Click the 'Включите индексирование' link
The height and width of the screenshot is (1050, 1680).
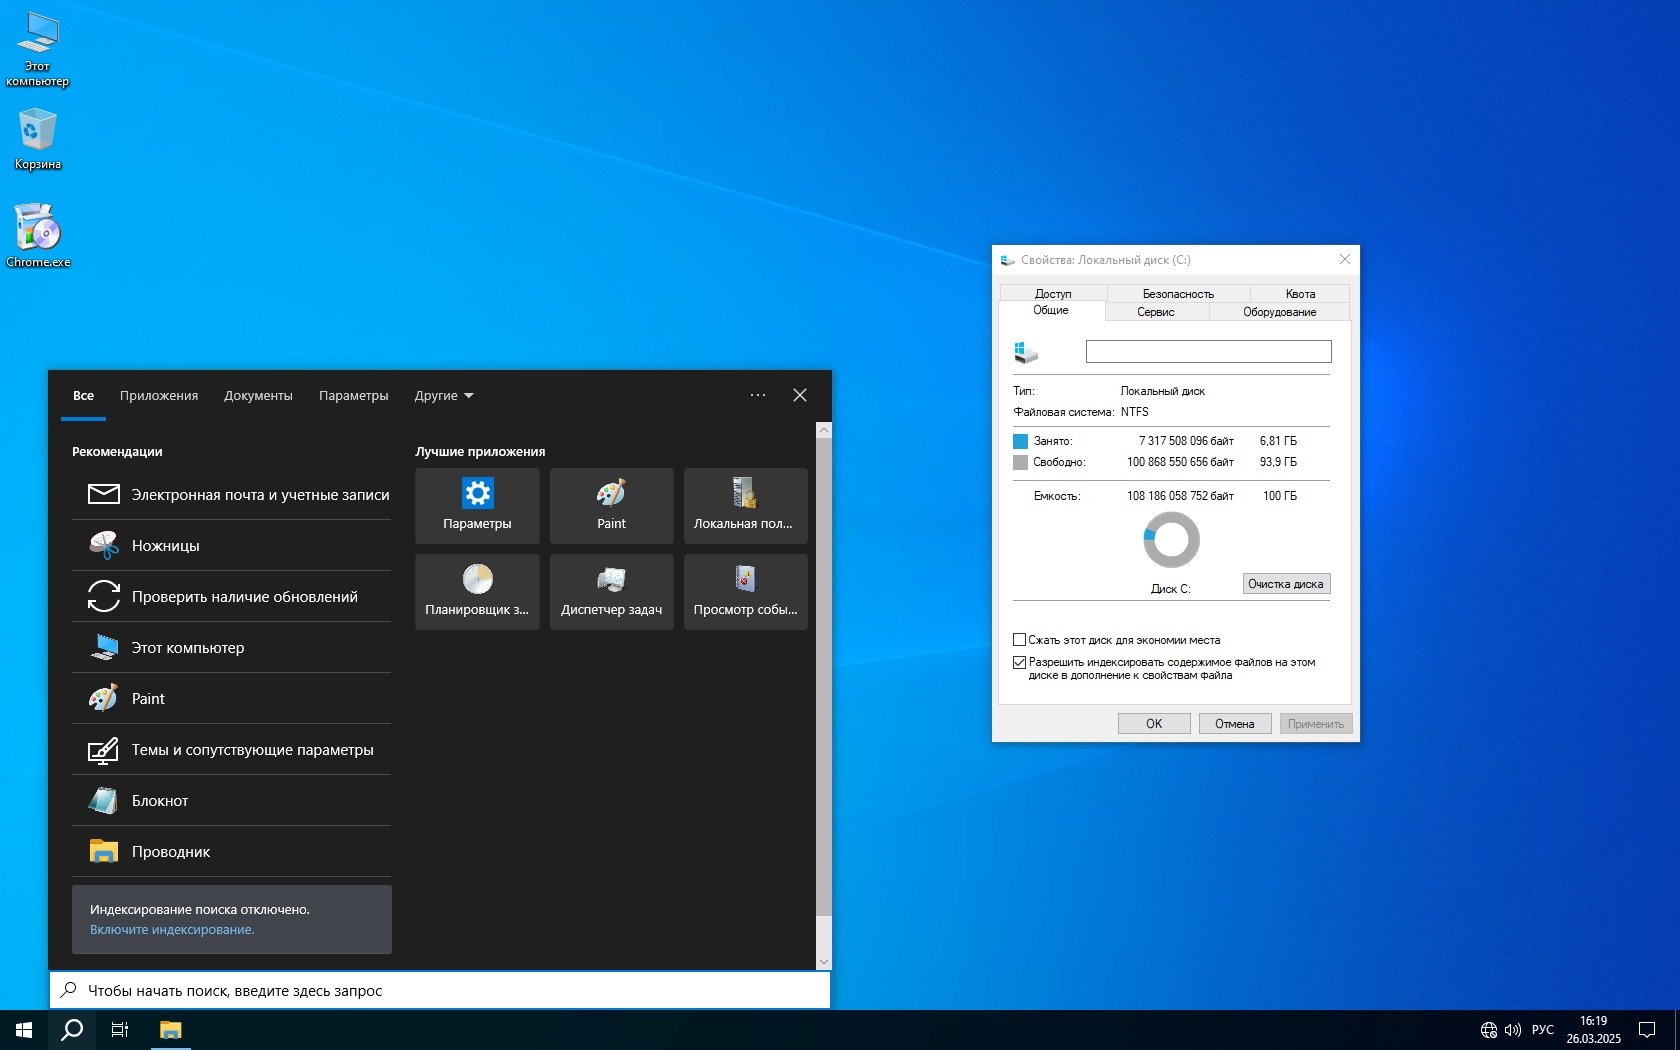(x=172, y=930)
